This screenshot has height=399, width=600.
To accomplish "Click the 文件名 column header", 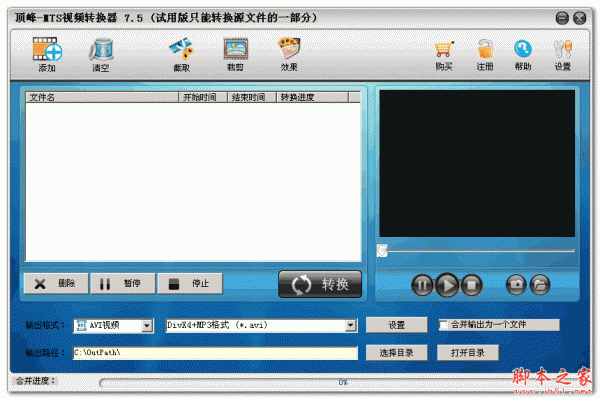I will click(x=102, y=97).
